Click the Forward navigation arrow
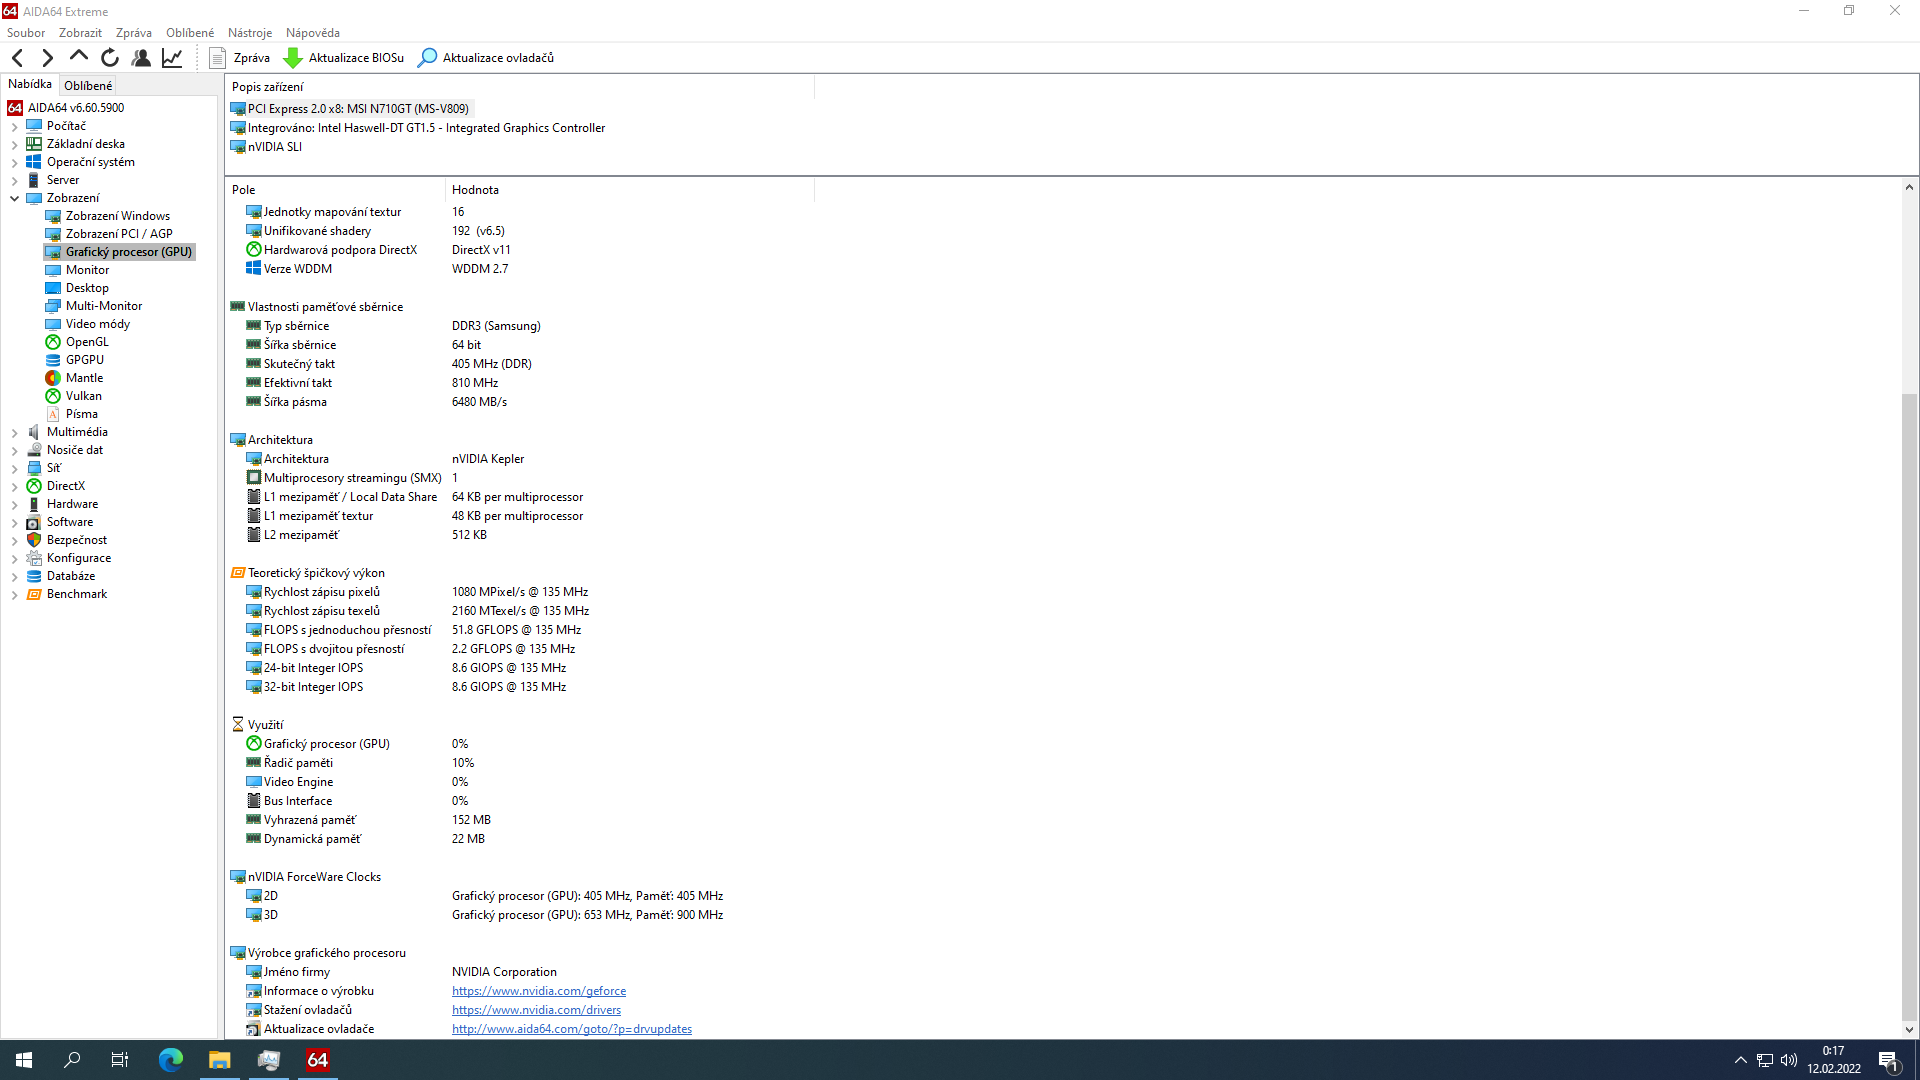The image size is (1920, 1080). coord(47,58)
